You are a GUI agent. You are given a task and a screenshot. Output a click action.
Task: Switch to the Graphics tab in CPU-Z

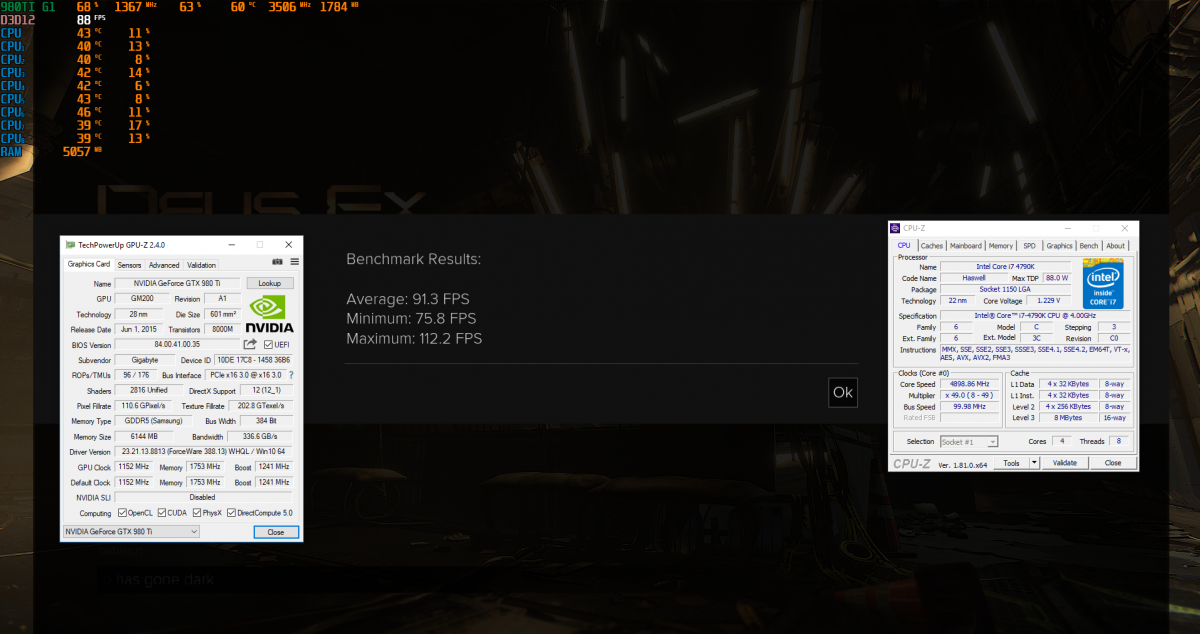(x=1060, y=245)
